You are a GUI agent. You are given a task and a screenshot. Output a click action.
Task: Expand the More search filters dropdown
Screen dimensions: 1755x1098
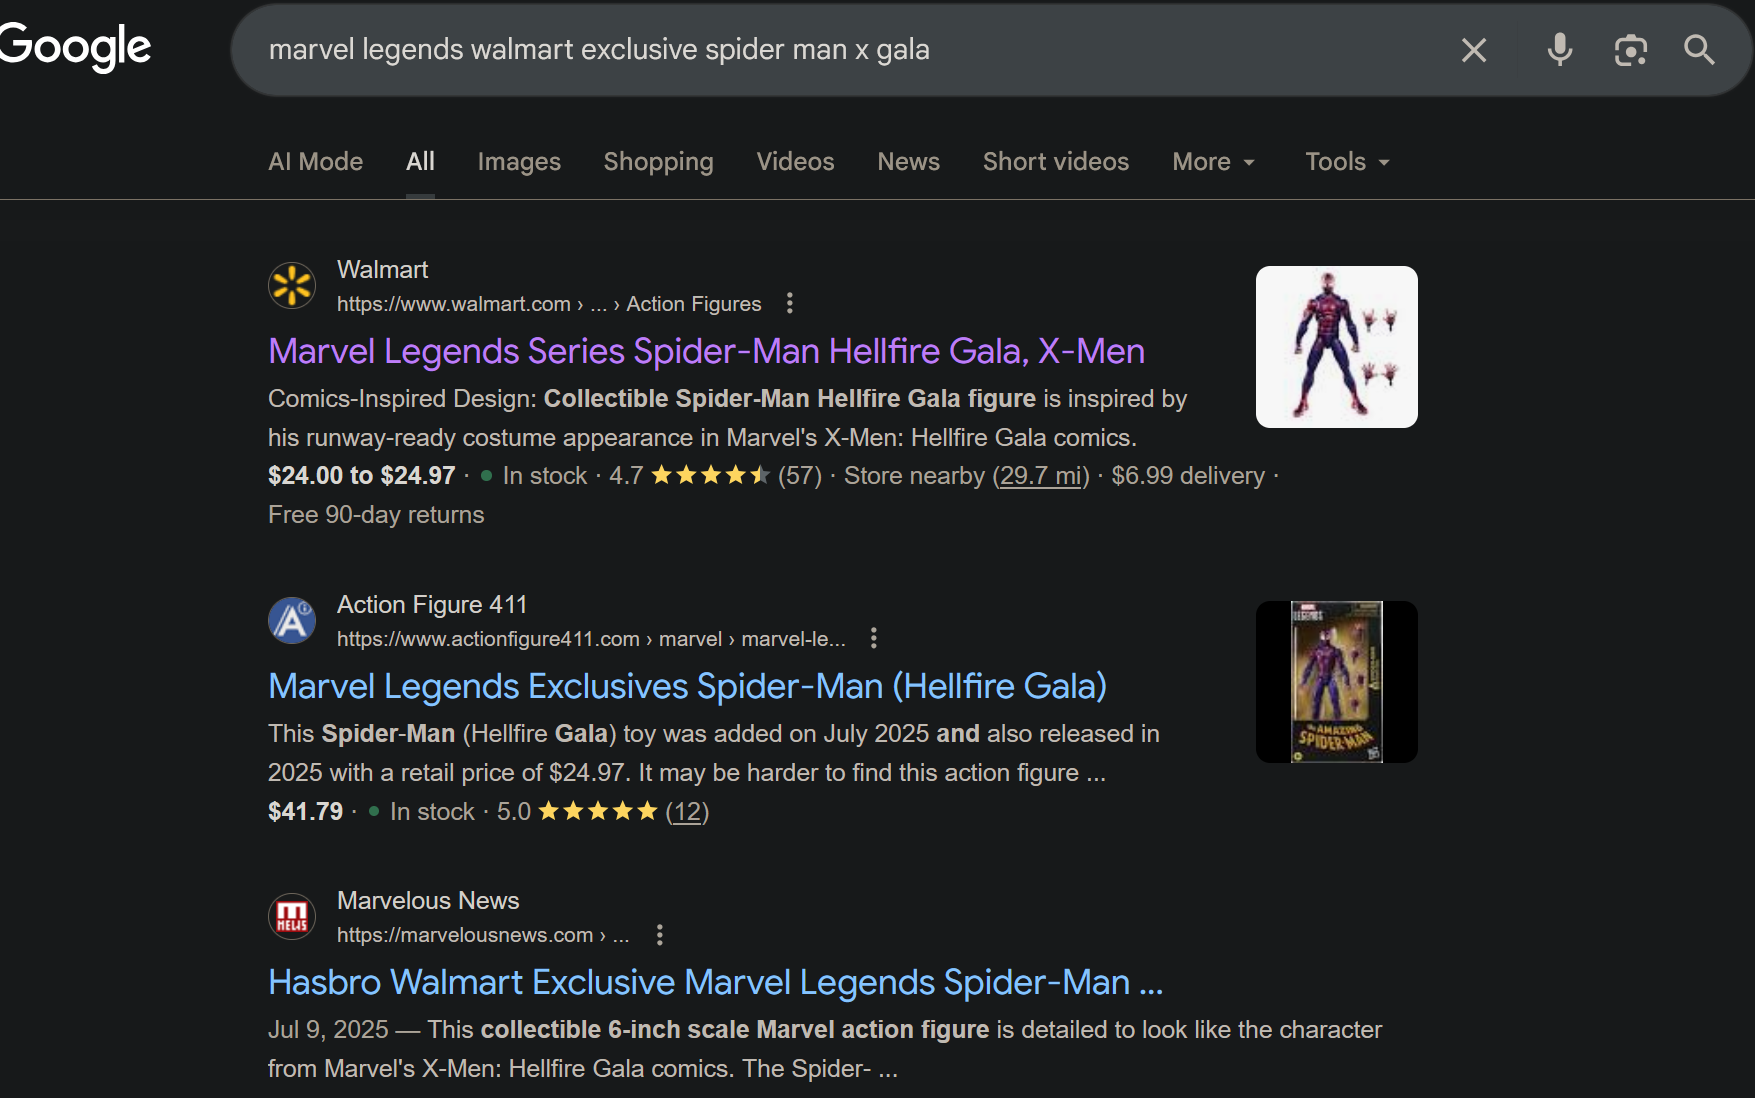coord(1213,162)
